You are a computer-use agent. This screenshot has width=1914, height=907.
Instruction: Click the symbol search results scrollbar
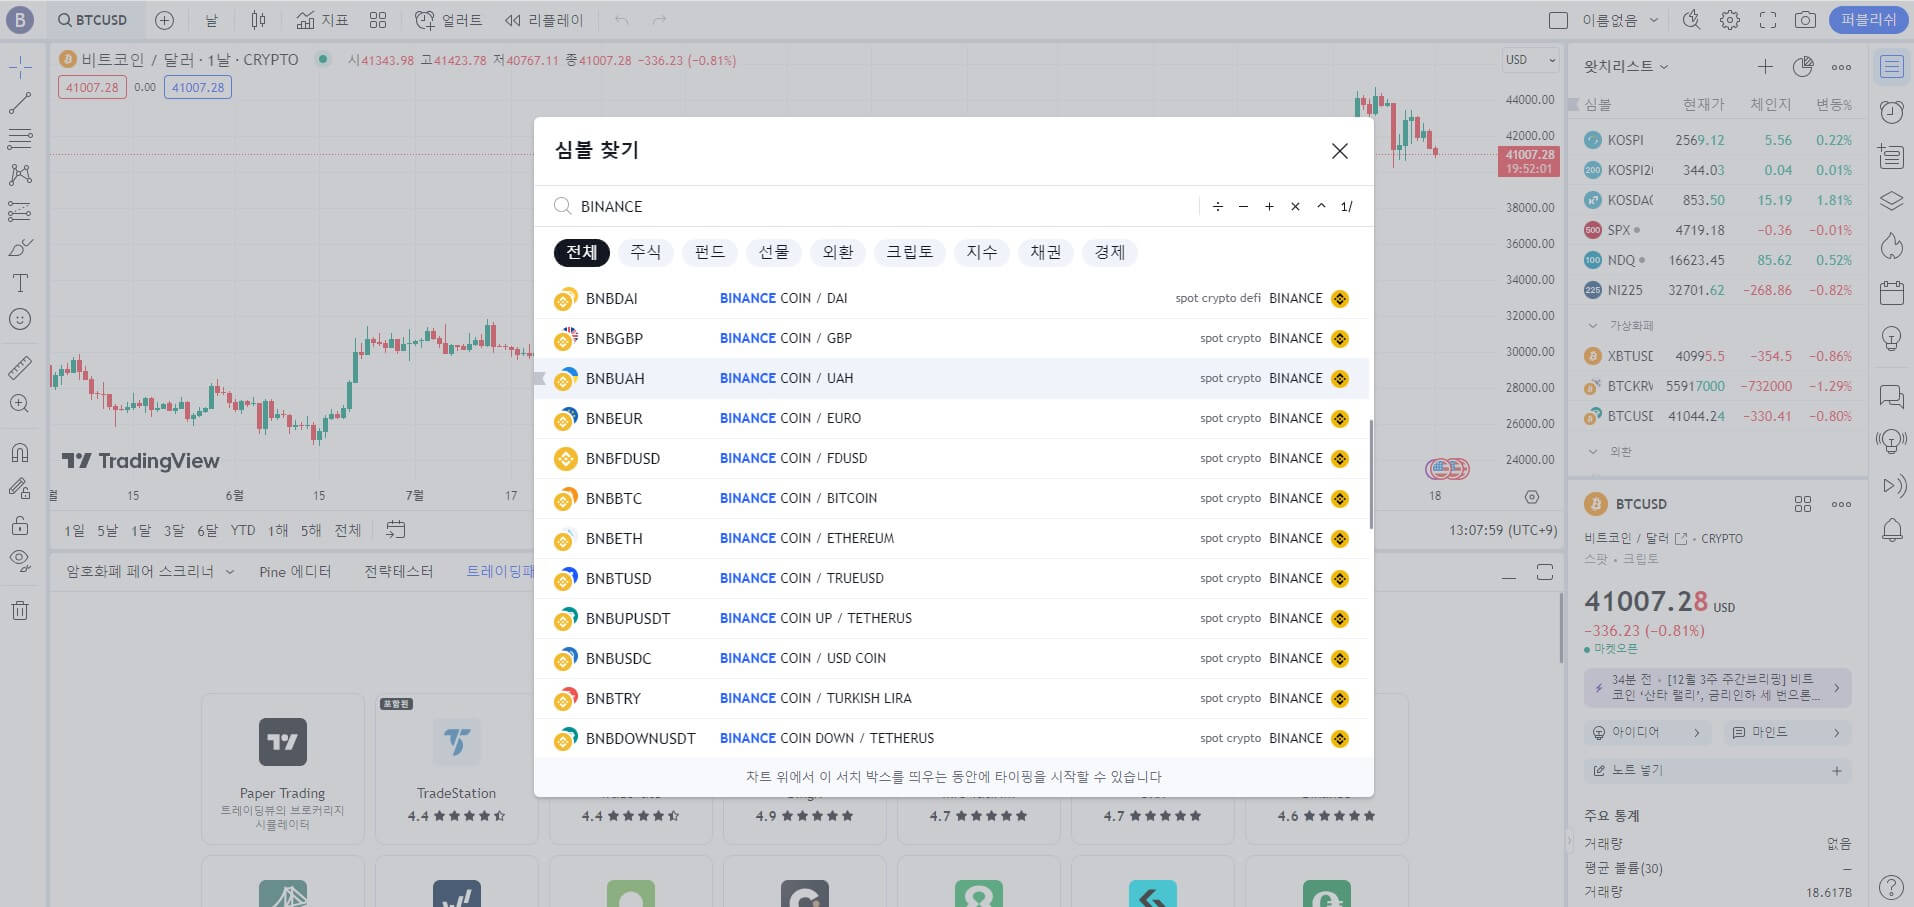[1371, 474]
